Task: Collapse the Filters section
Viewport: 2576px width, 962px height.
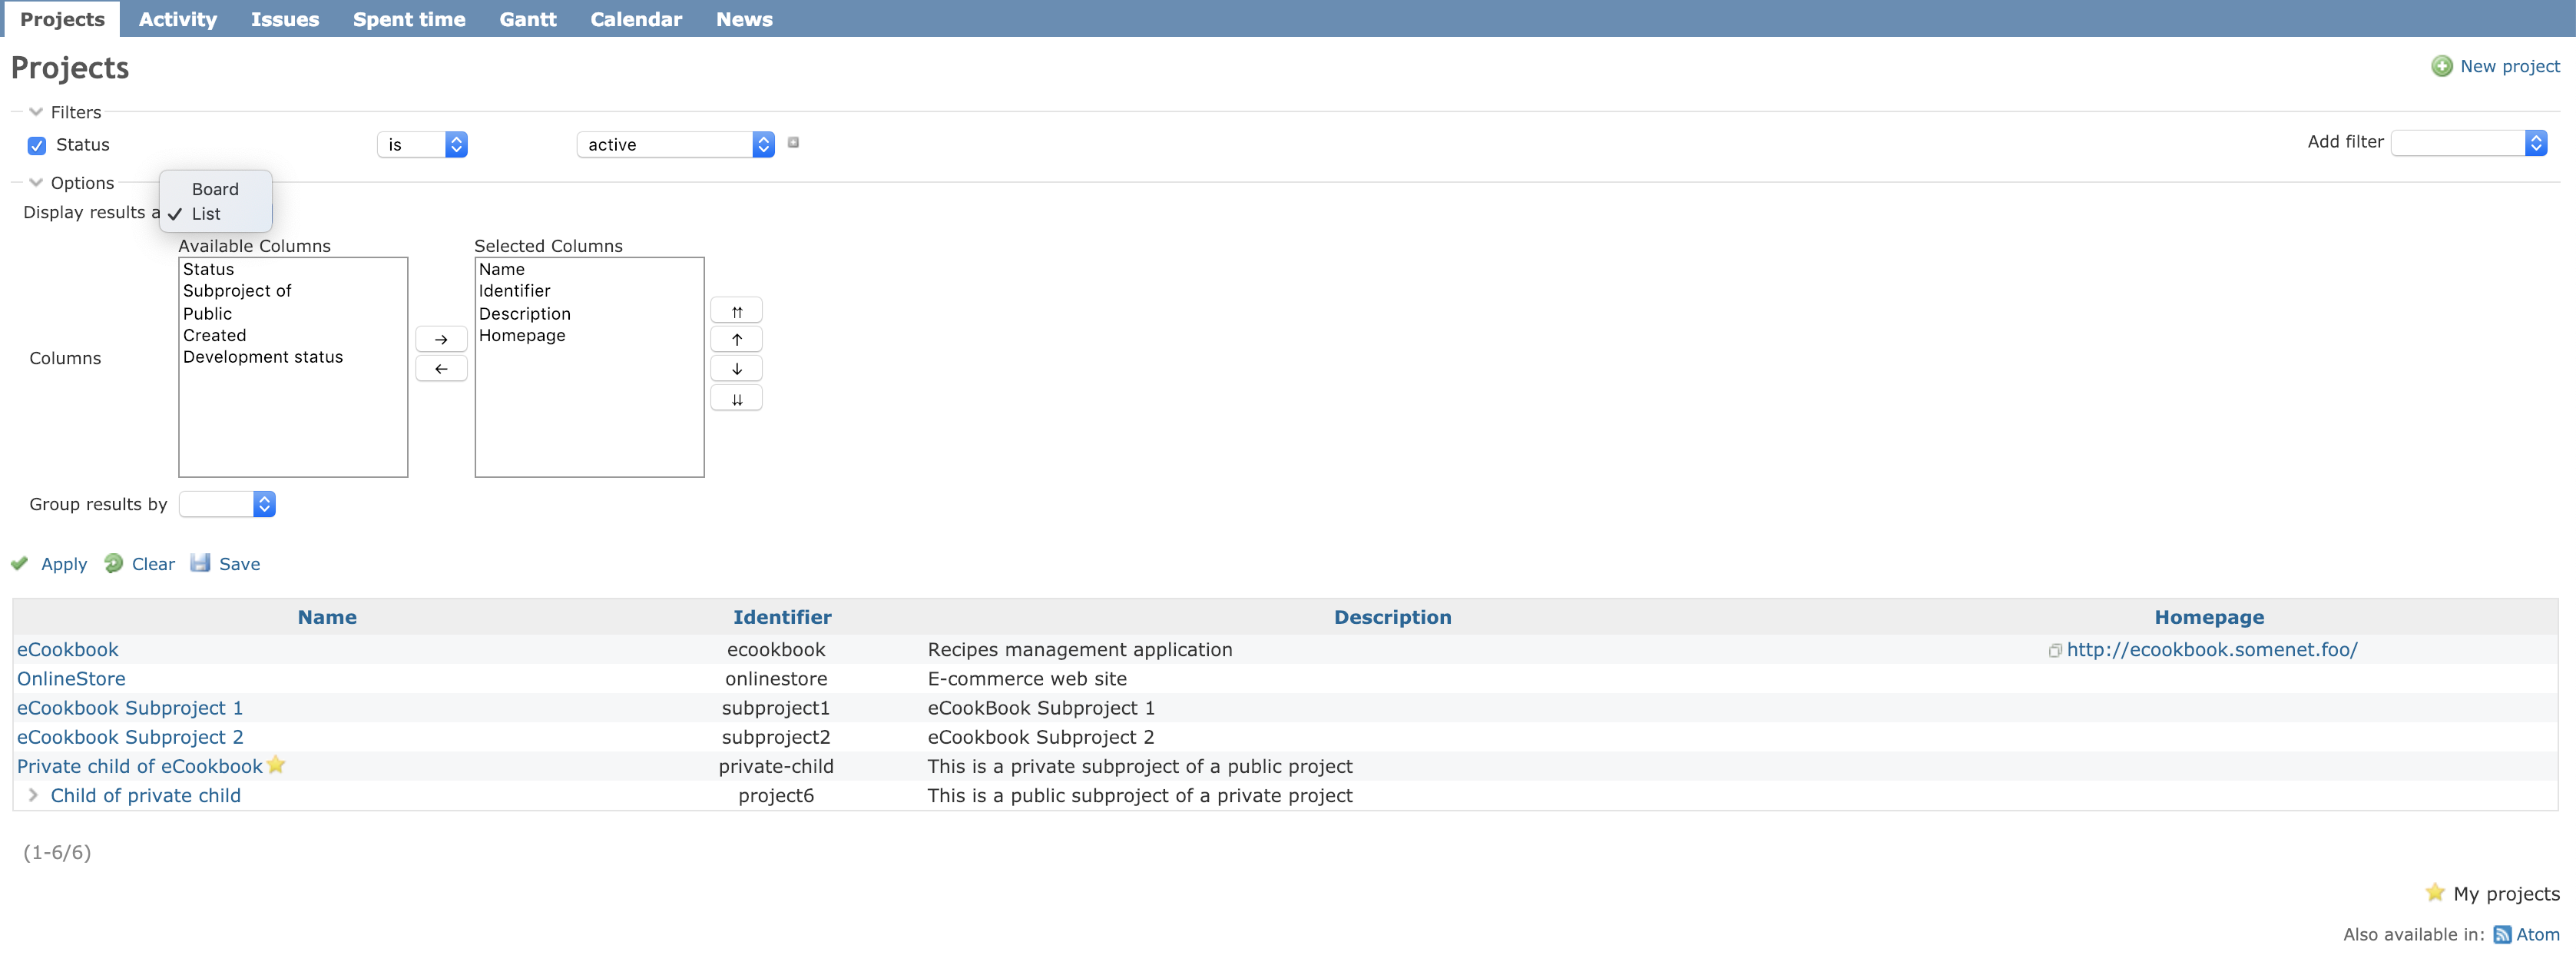Action: [37, 112]
